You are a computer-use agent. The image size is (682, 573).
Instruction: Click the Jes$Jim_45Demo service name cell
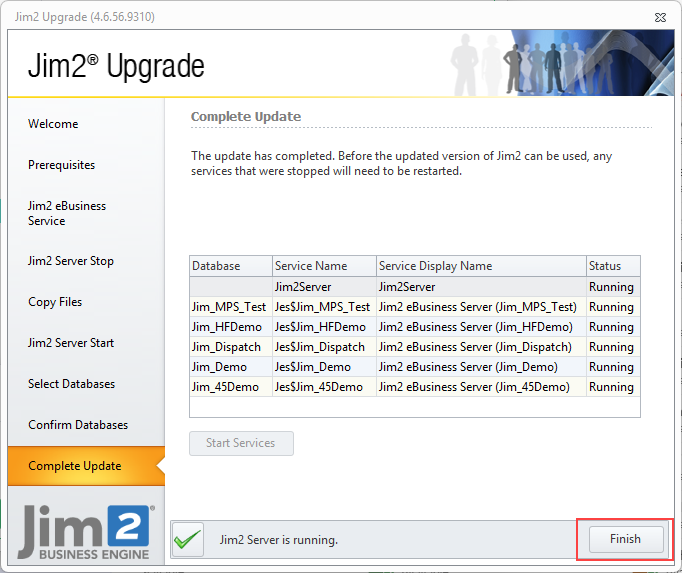tap(324, 387)
